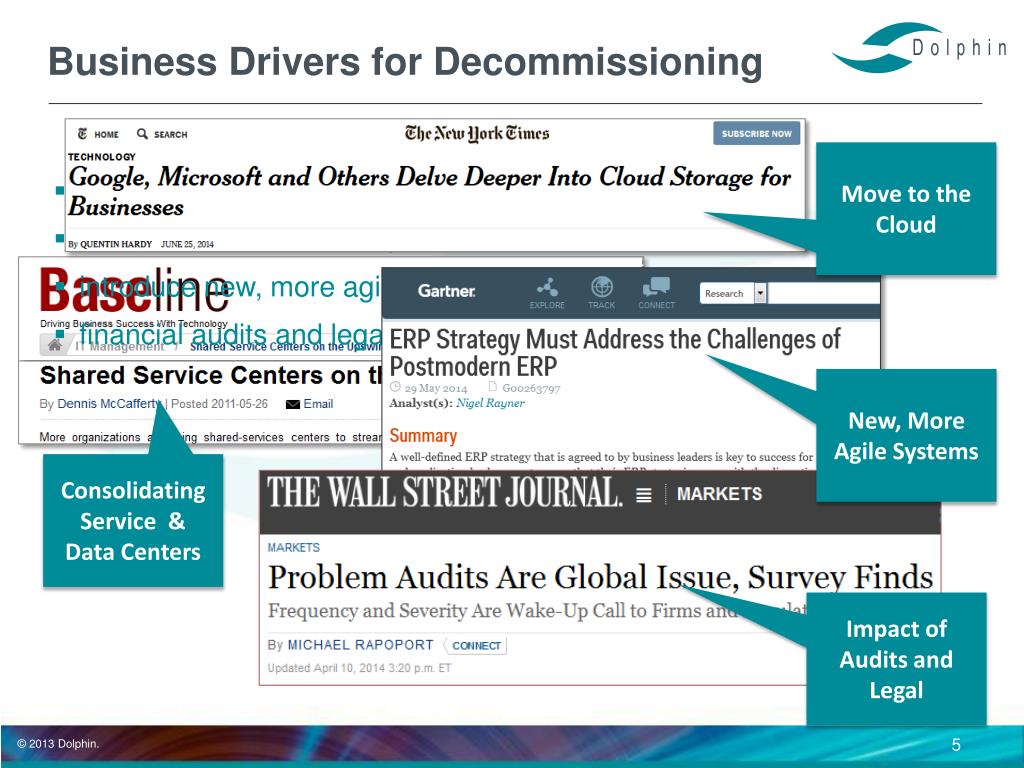Open the Problem Audits headline
Image resolution: width=1024 pixels, height=768 pixels.
click(x=600, y=577)
